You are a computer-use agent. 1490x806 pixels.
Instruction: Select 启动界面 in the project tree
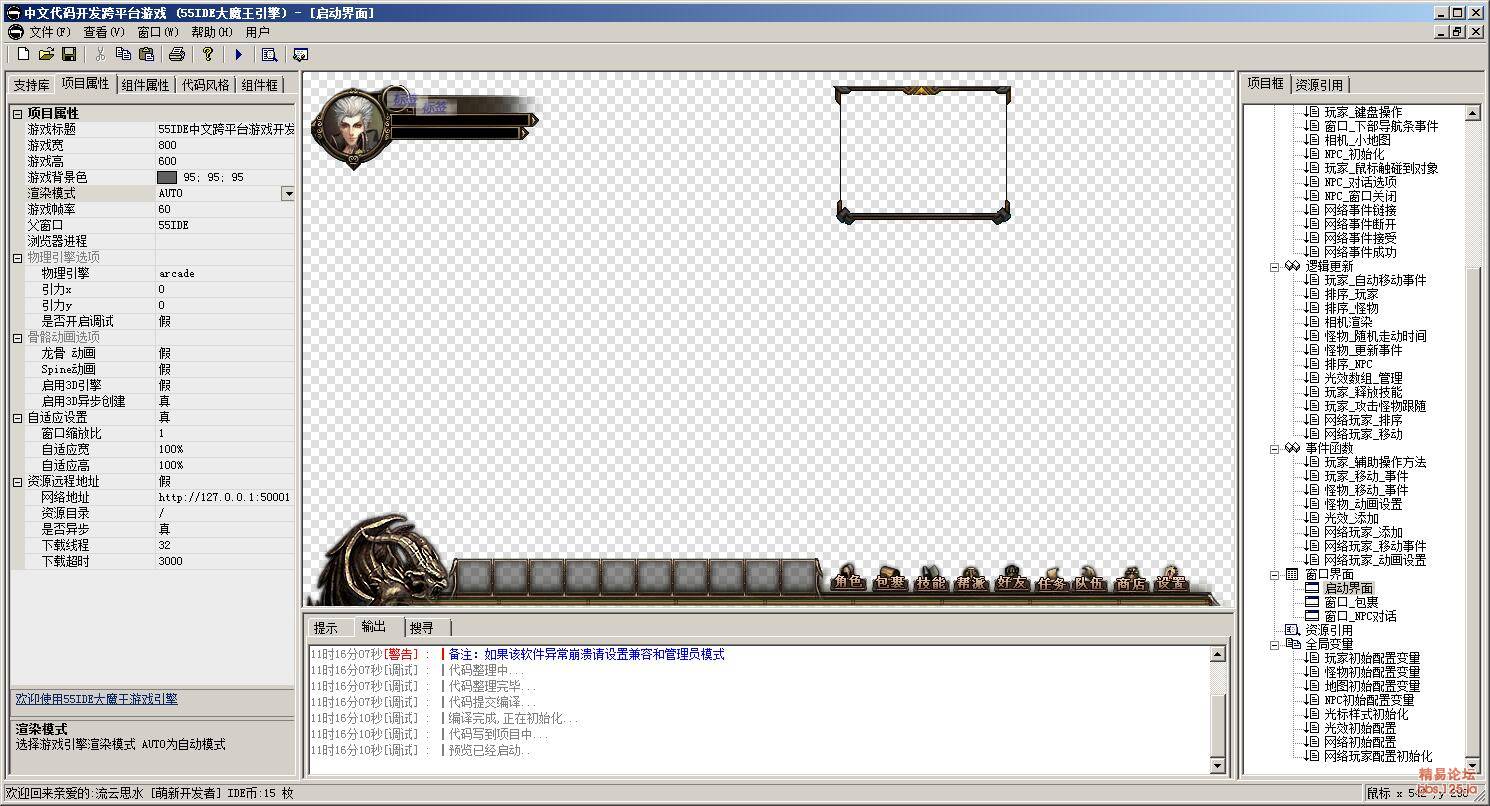tap(1349, 588)
